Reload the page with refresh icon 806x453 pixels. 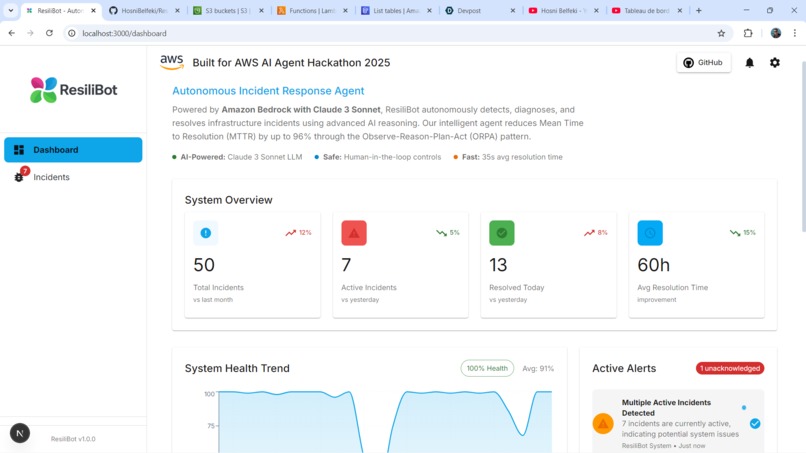(49, 33)
